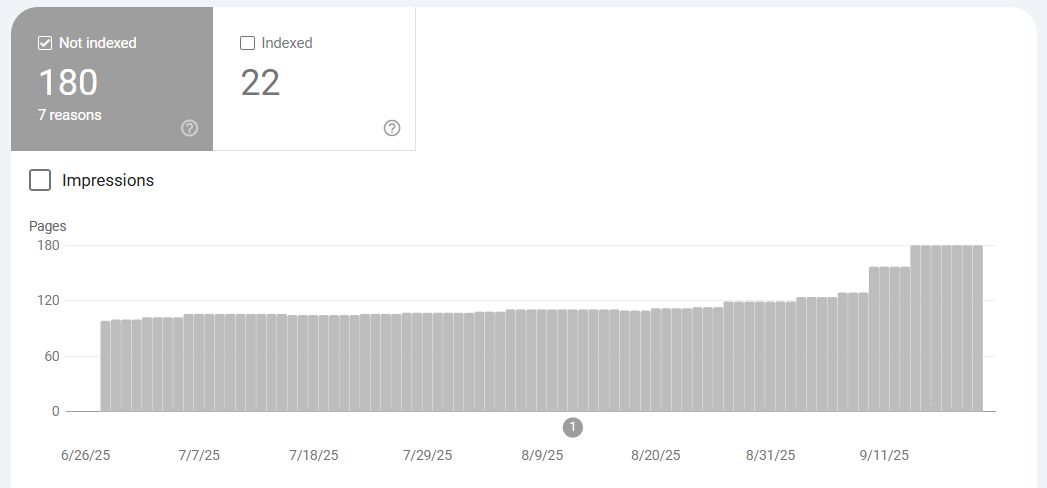
Task: Click the bar above the 8/9/25 label
Action: coord(541,360)
